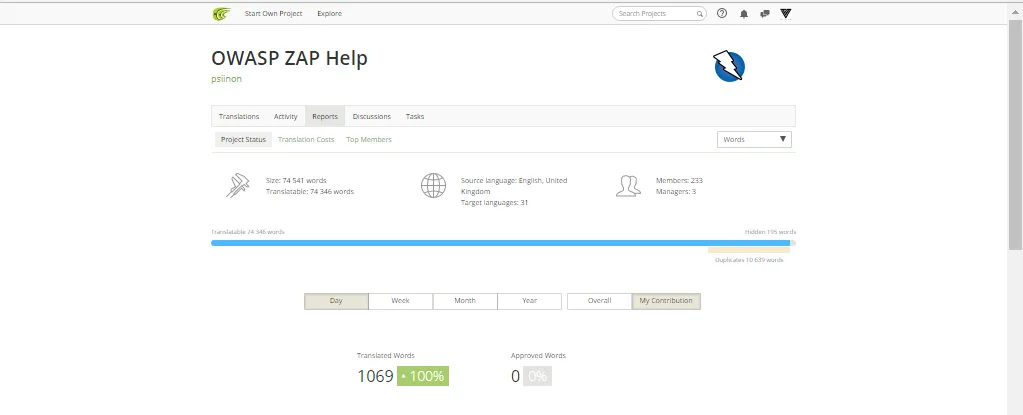The image size is (1023, 415).
Task: Switch to the Activity tab
Action: pyautogui.click(x=286, y=116)
